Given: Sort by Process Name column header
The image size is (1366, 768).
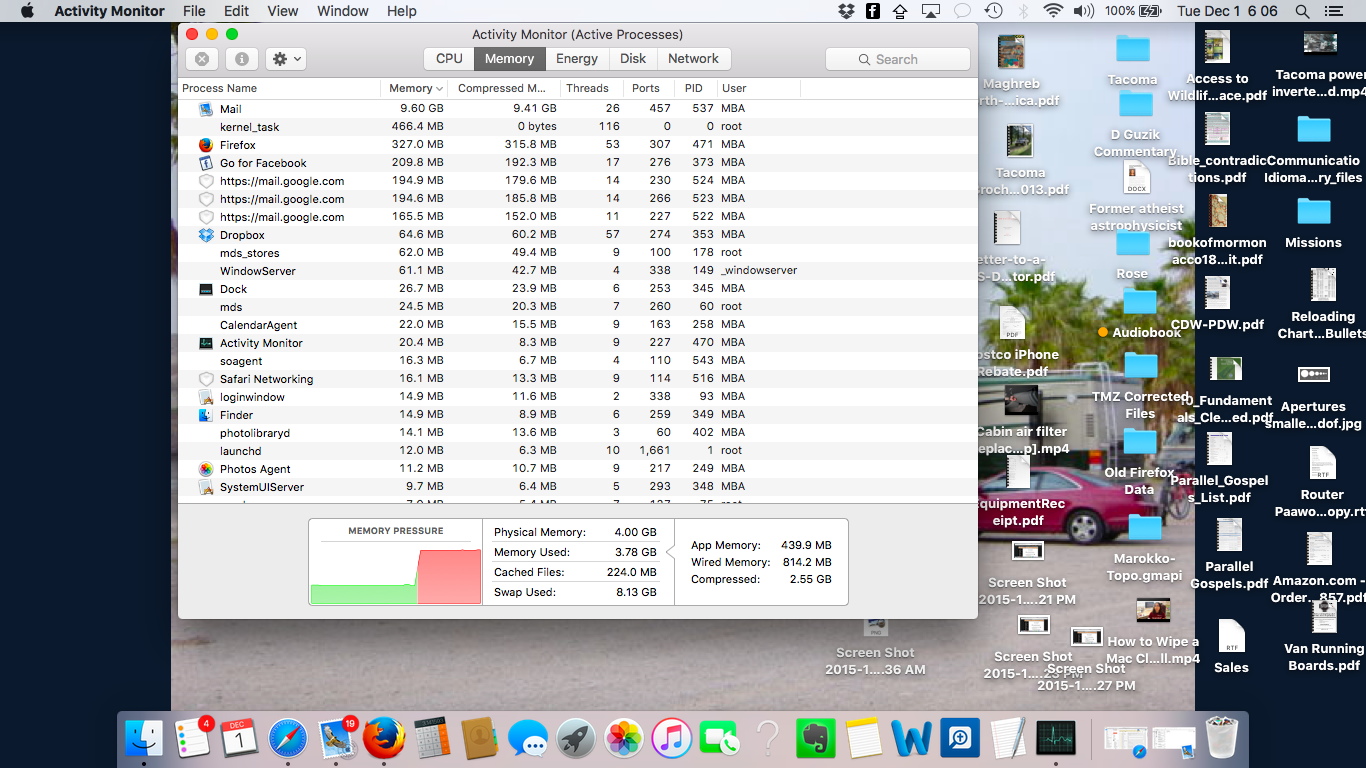Looking at the screenshot, I should point(279,88).
